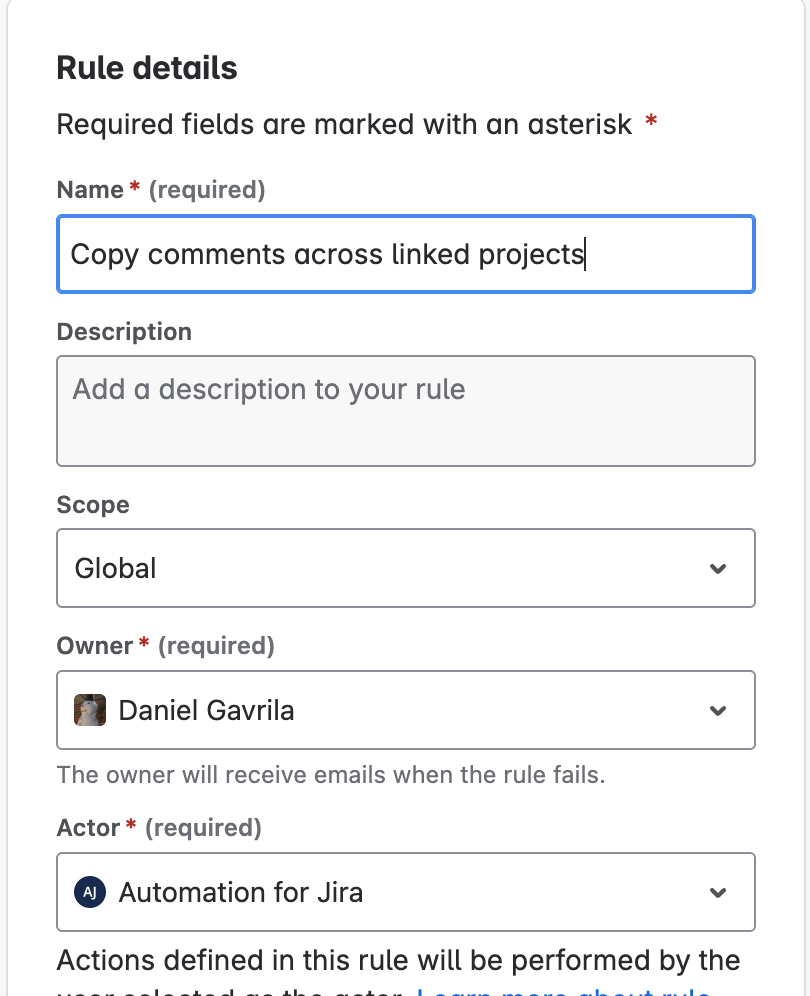
Task: Open the Owner dropdown on Daniel Gavrila's name
Action: click(206, 711)
